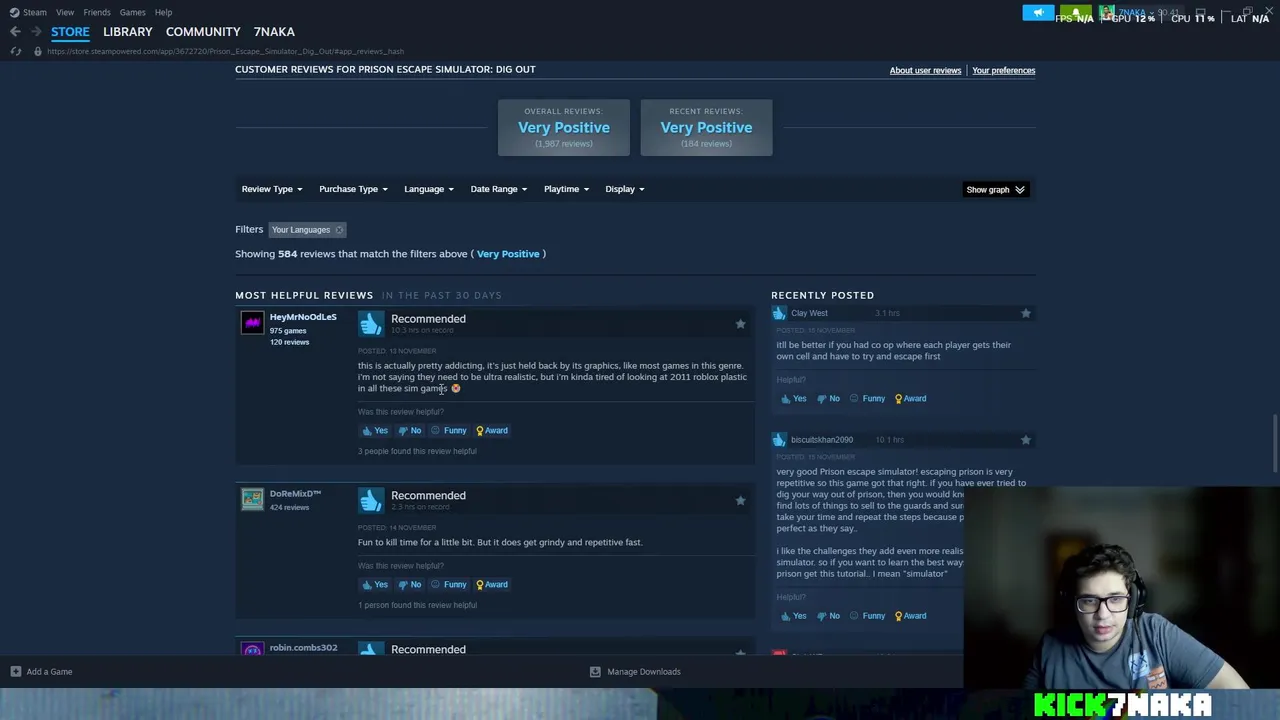Mark Clay West review as Funny

pos(867,398)
